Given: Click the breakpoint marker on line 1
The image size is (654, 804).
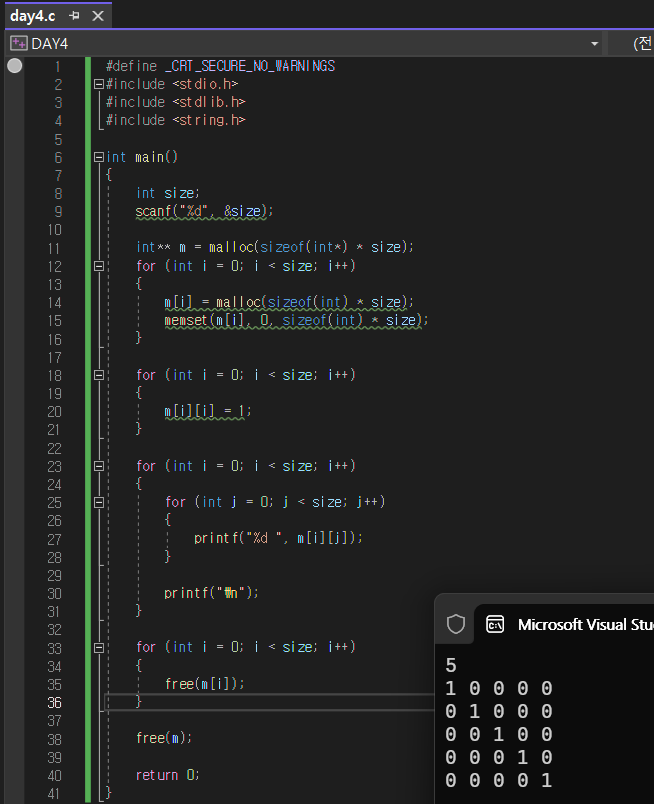Looking at the screenshot, I should (x=15, y=66).
